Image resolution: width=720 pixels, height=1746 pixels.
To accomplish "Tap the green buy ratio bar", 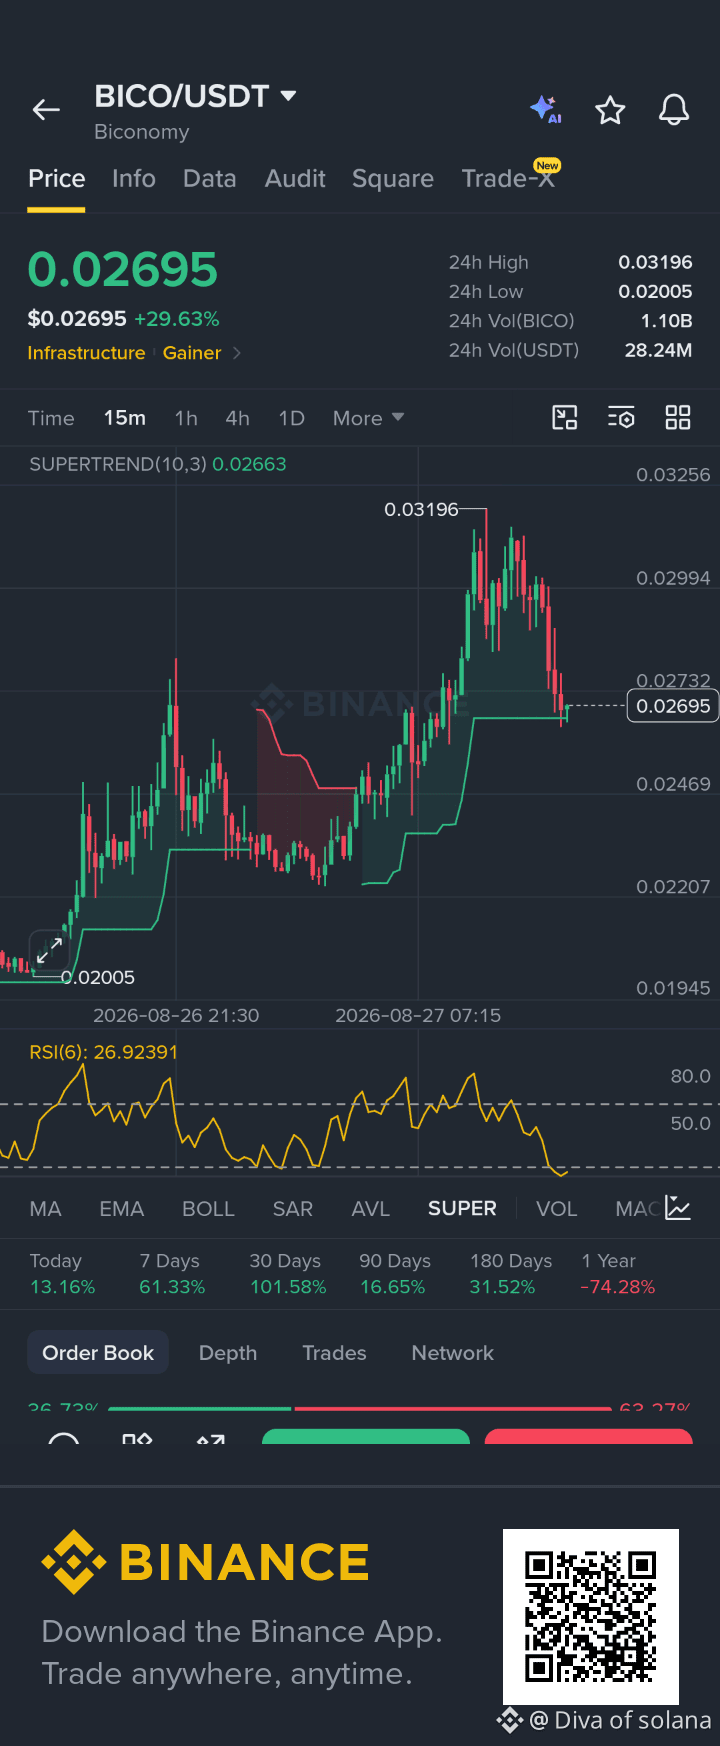I will [x=199, y=1408].
